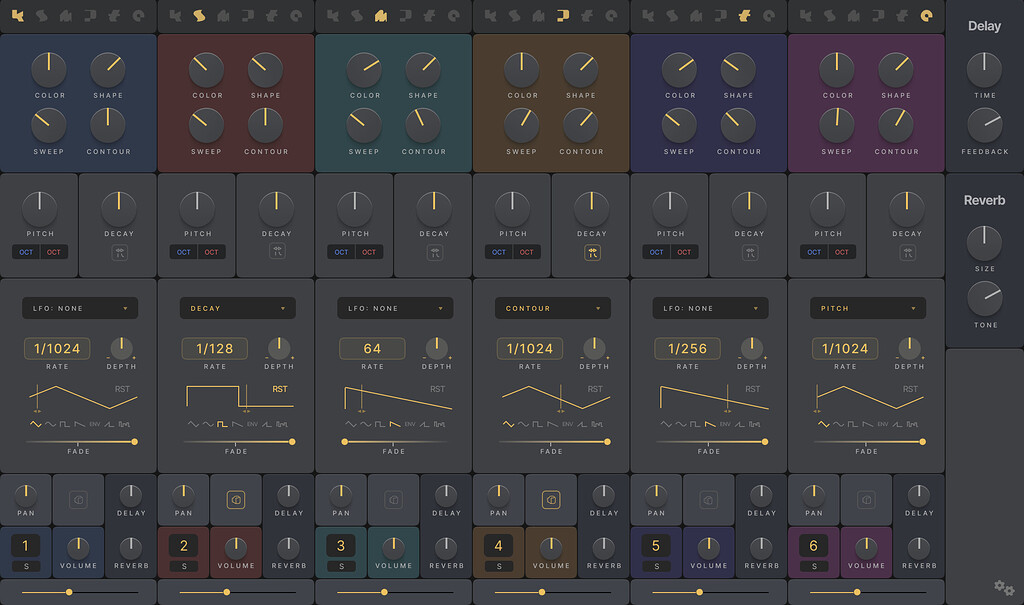Toggle the blue OCT switch under channel 1's Pitch
The height and width of the screenshot is (605, 1024).
(24, 252)
